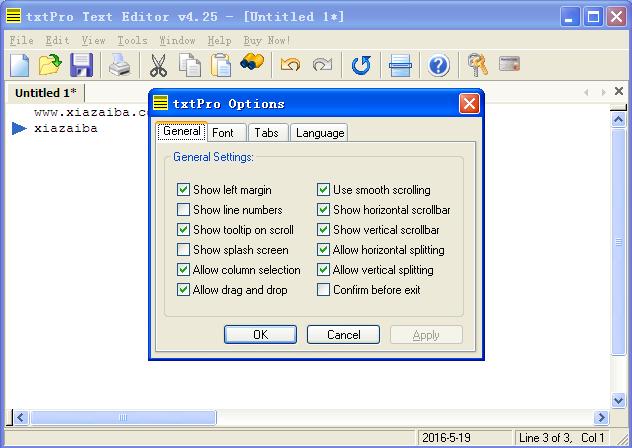Click the Save floppy disk icon
Screen dimensions: 632x448
pyautogui.click(x=81, y=65)
